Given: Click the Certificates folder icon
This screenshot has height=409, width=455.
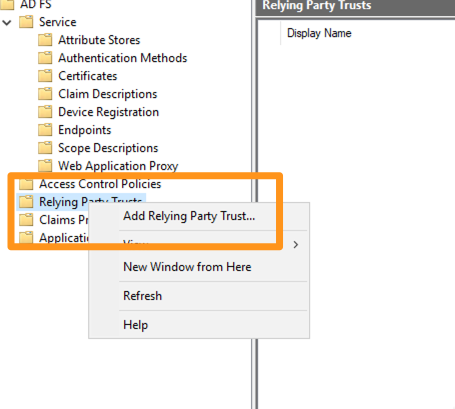Looking at the screenshot, I should point(45,76).
